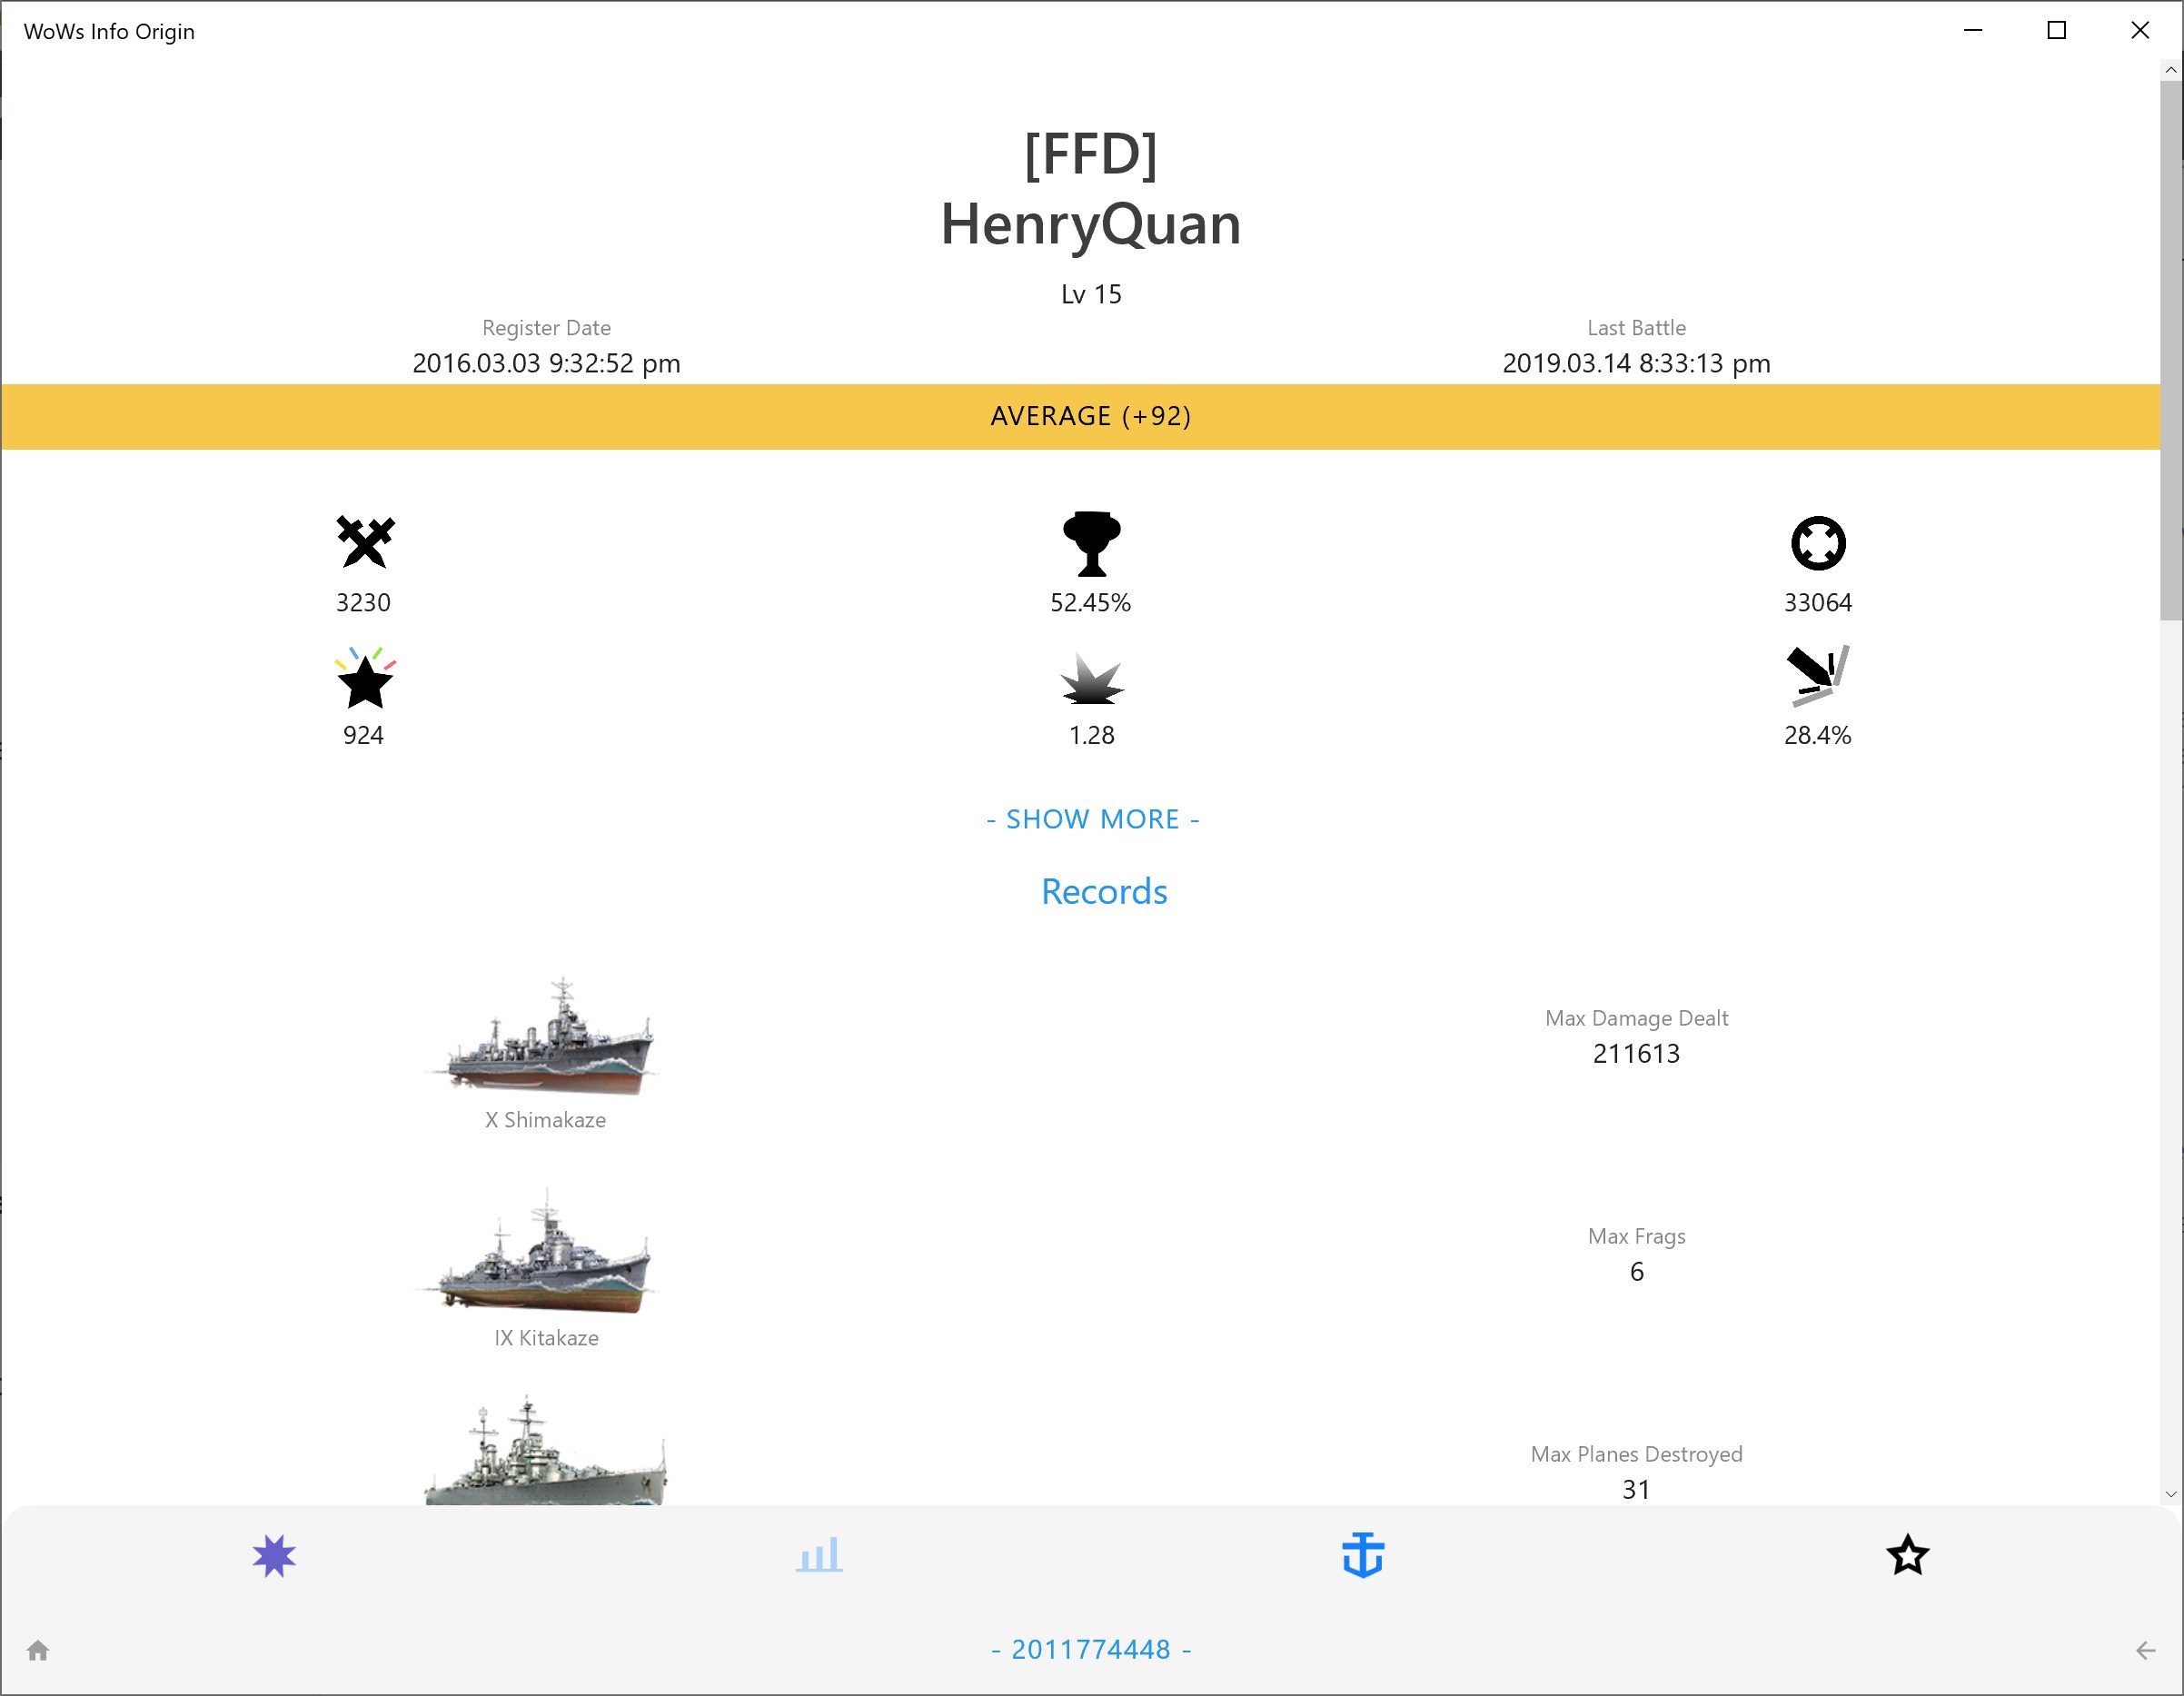Click the yellow AVERAGE (+92) rating banner

tap(1092, 415)
